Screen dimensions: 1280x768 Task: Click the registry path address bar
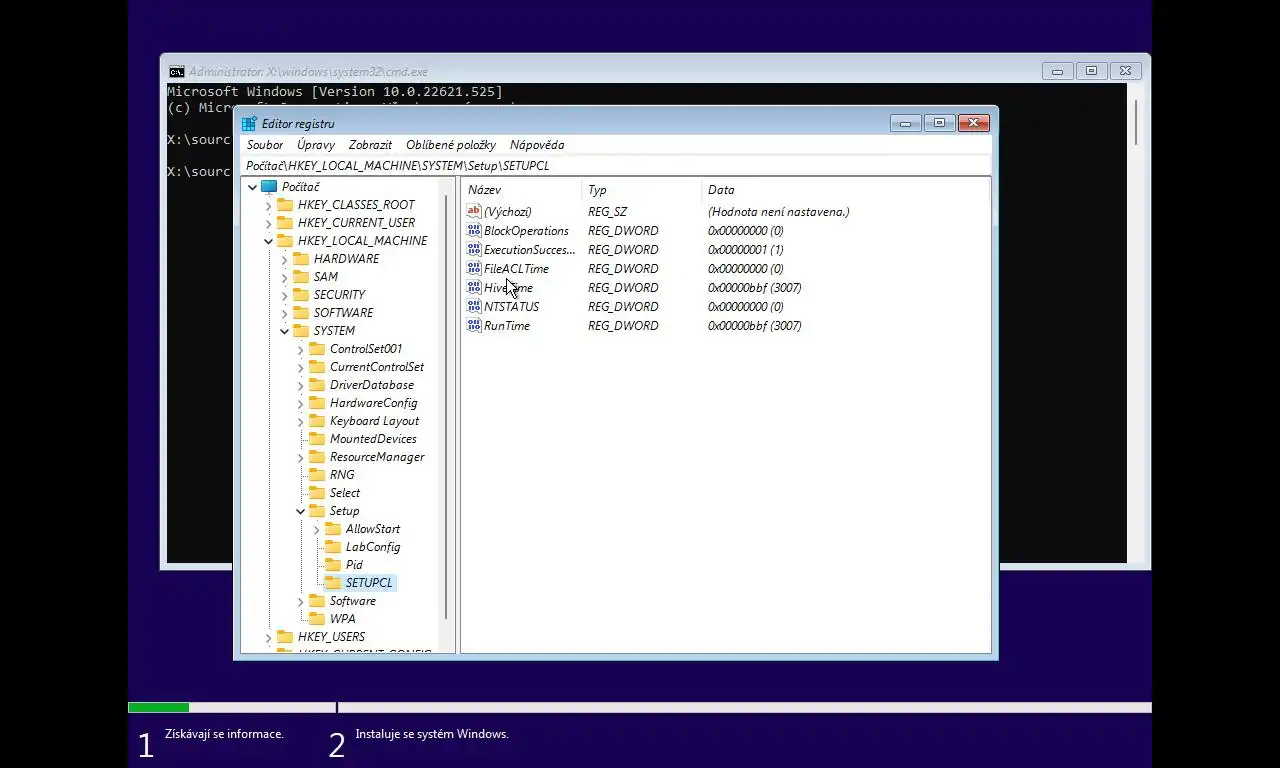pos(616,166)
